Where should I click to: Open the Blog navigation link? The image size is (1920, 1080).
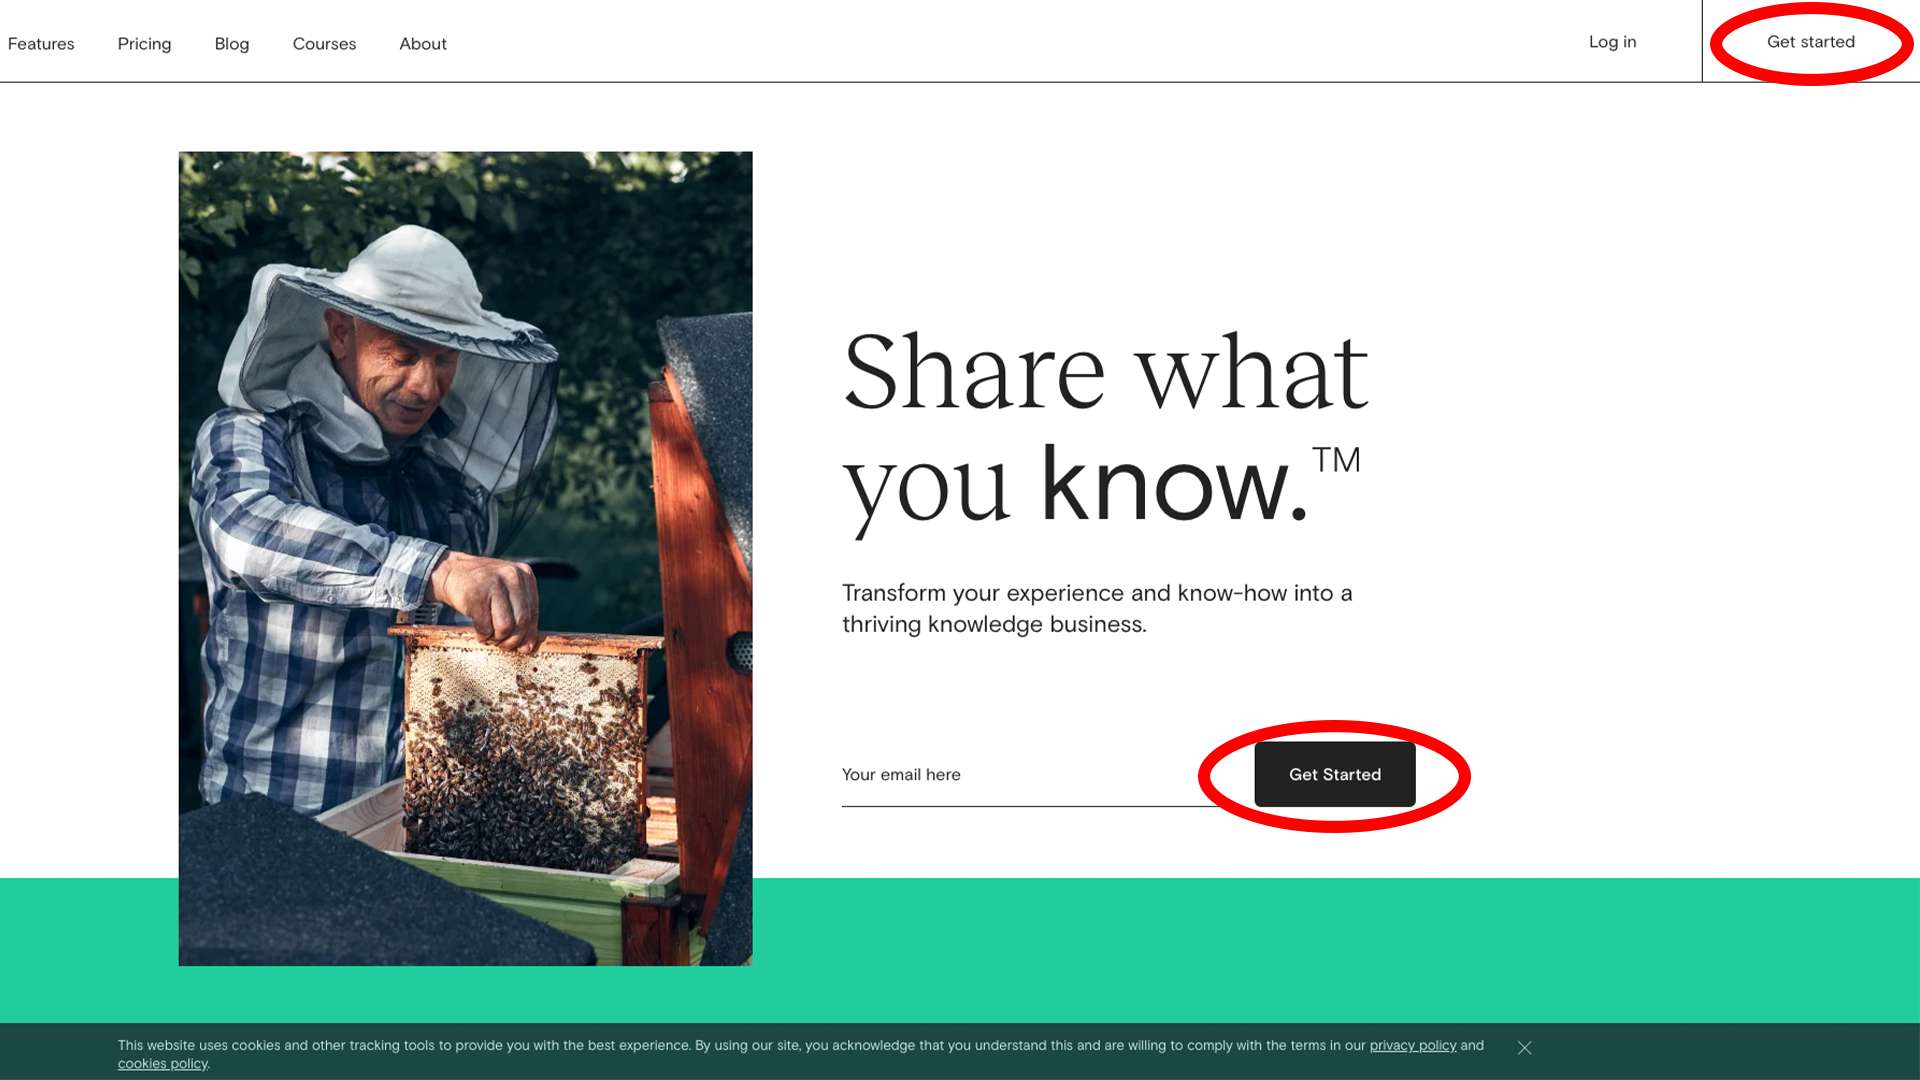tap(232, 44)
